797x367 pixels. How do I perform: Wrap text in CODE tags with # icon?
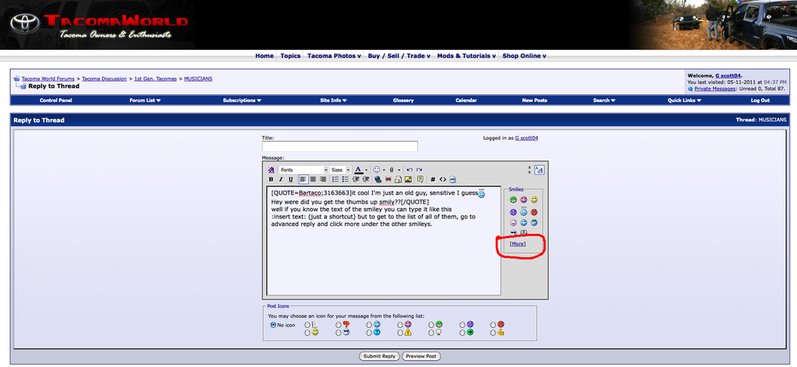pos(433,179)
